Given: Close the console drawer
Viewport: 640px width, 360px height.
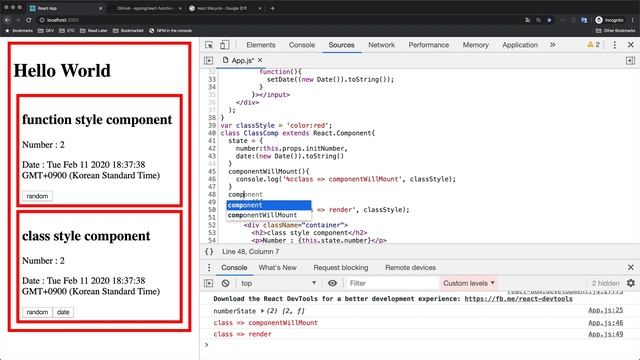Looking at the screenshot, I should click(x=631, y=267).
